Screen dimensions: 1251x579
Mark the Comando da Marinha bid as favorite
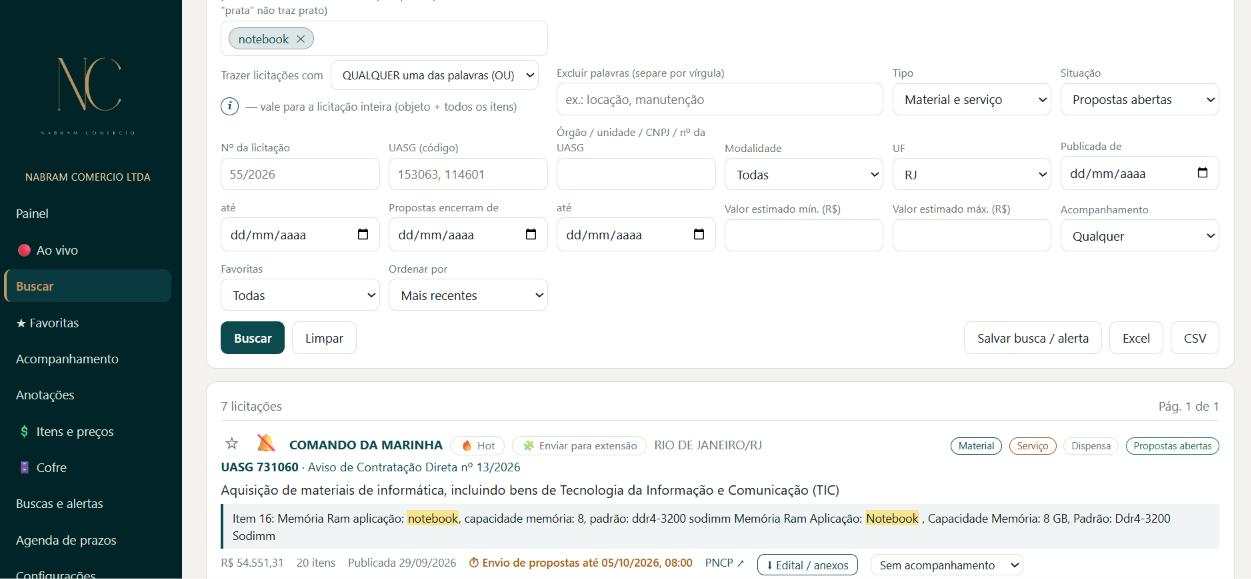point(231,444)
